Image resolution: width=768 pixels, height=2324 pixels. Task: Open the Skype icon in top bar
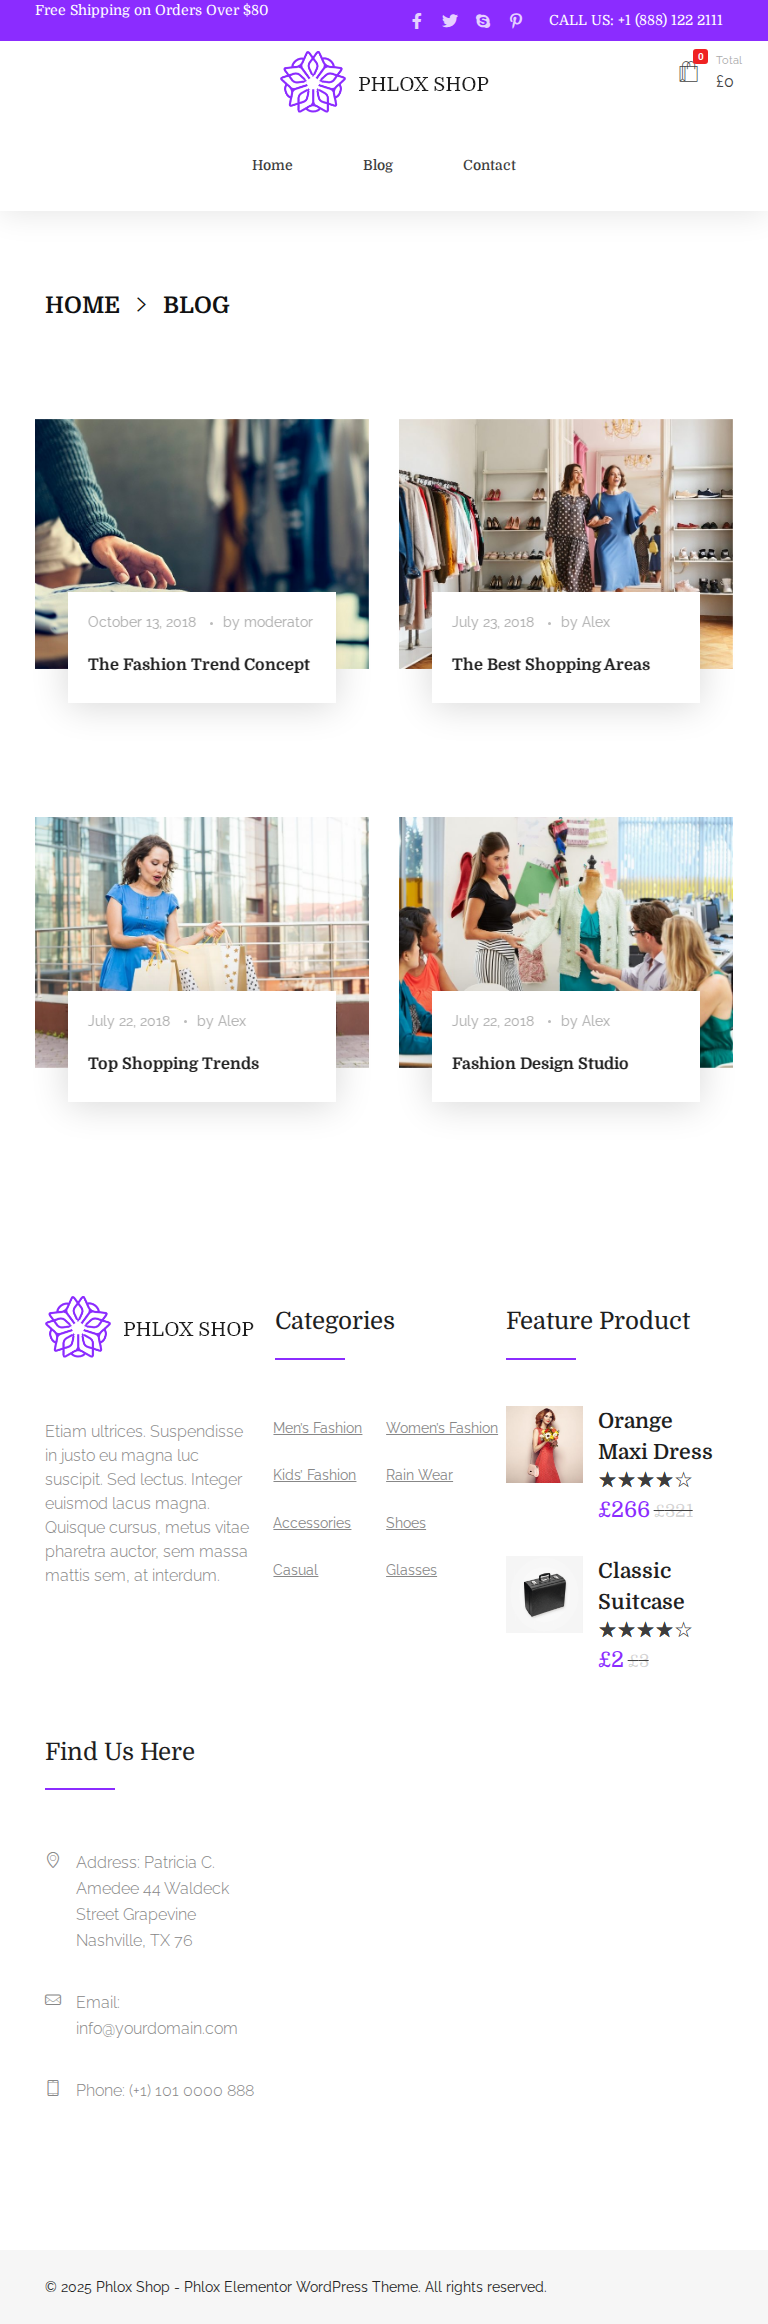(x=483, y=21)
